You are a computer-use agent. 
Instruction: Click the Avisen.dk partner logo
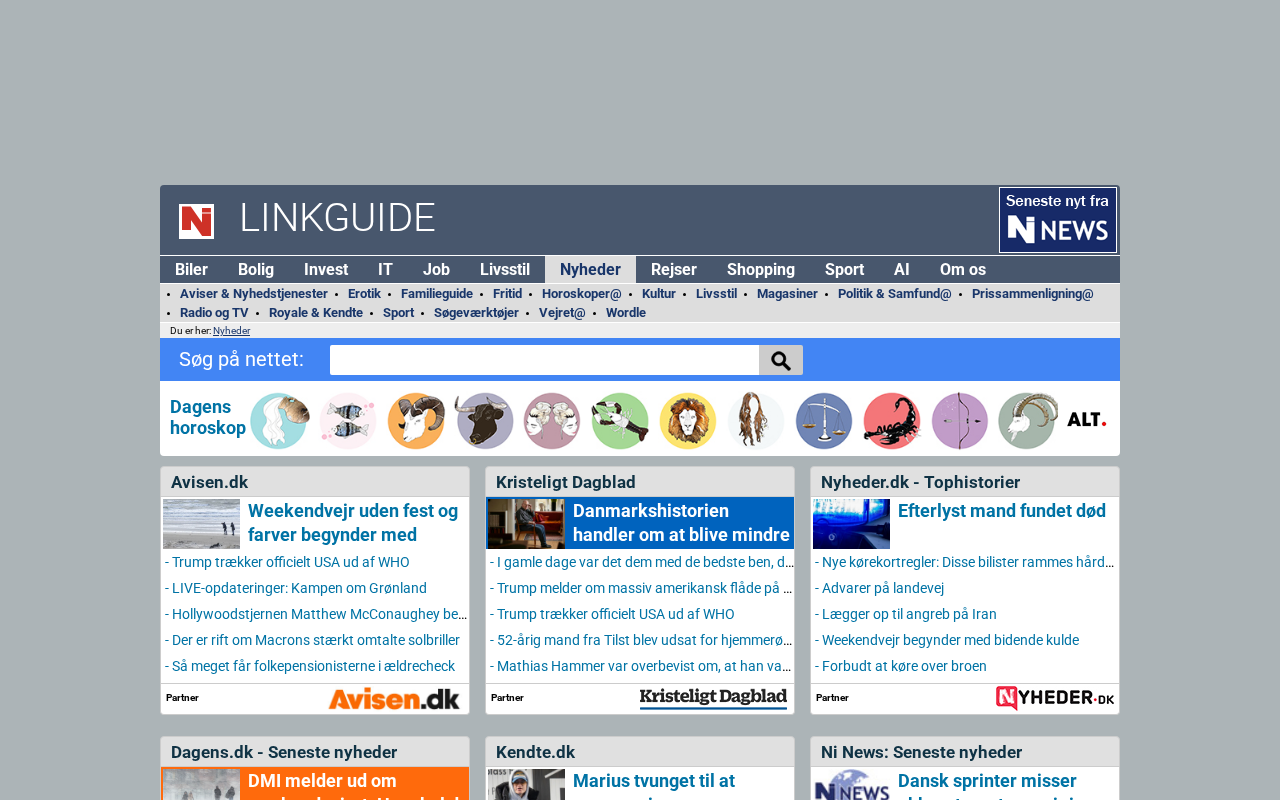click(394, 699)
